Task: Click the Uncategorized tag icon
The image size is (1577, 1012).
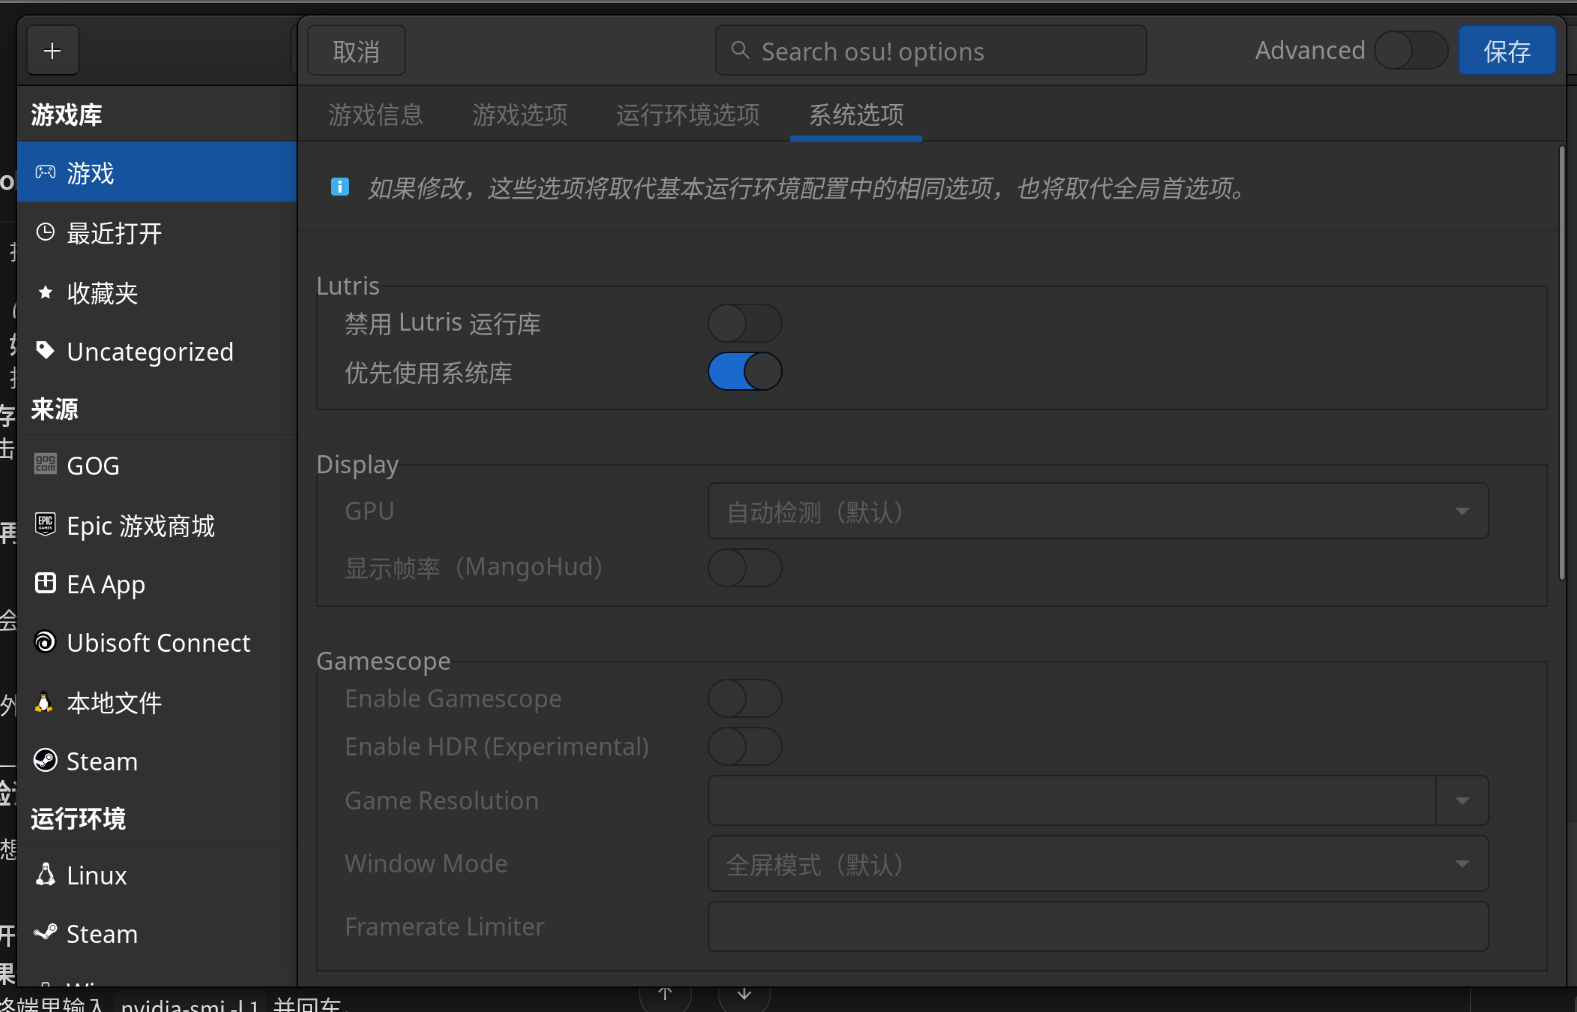Action: [x=45, y=350]
